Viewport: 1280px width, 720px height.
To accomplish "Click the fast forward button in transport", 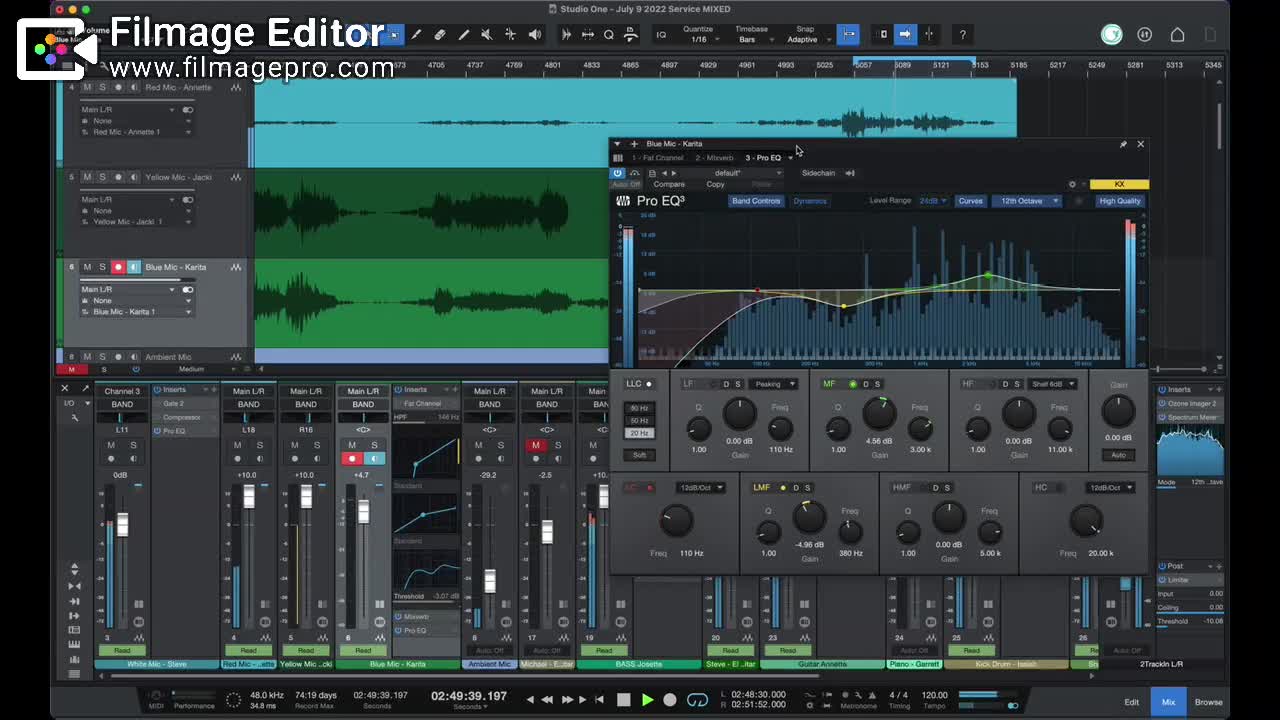I will [568, 700].
